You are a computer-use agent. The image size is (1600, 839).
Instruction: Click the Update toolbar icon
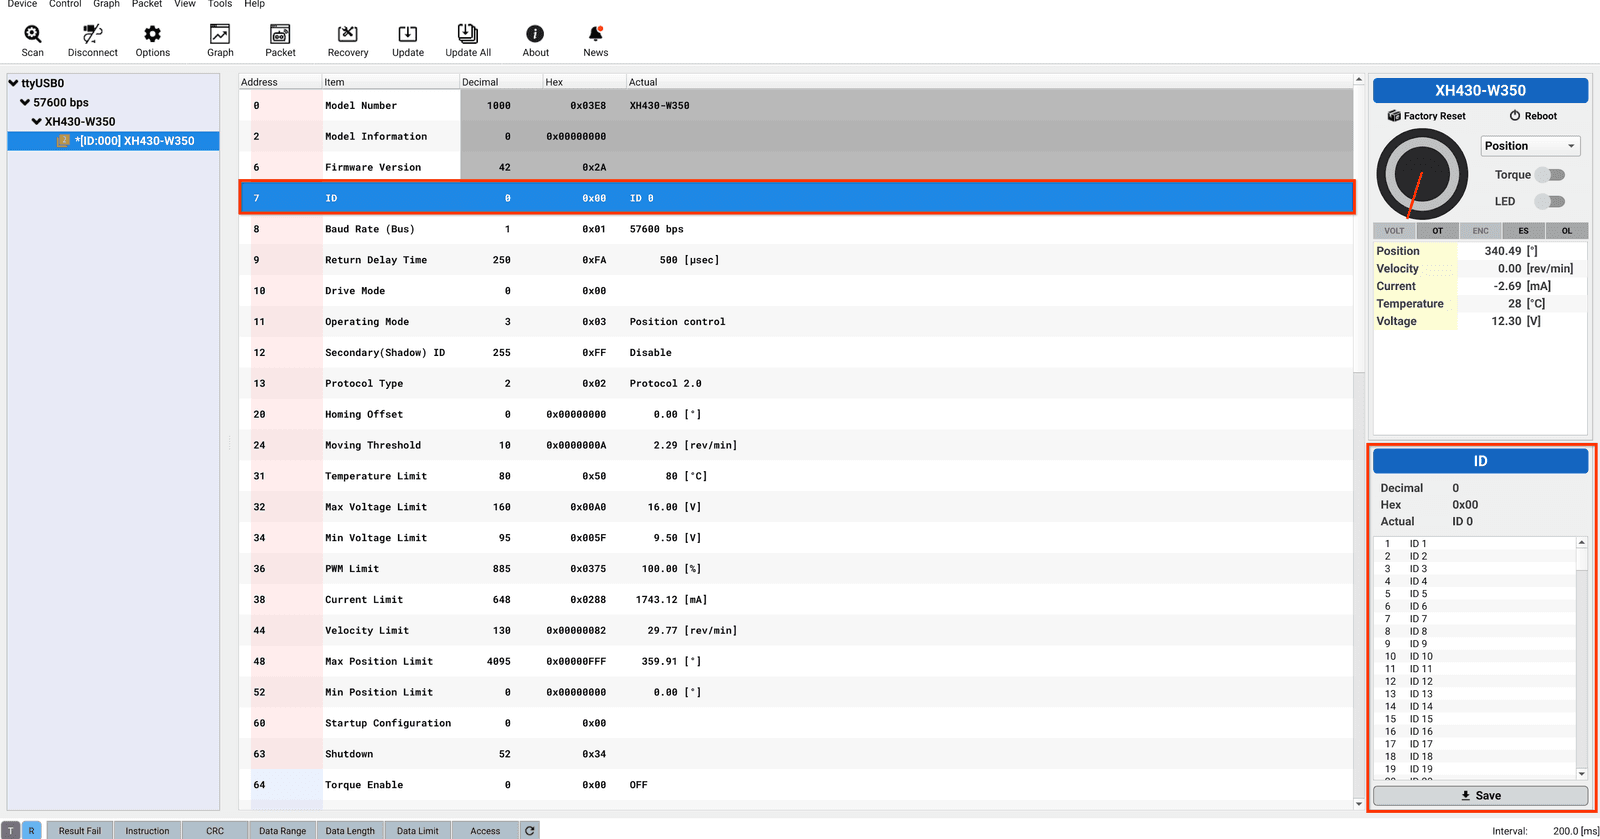point(408,41)
